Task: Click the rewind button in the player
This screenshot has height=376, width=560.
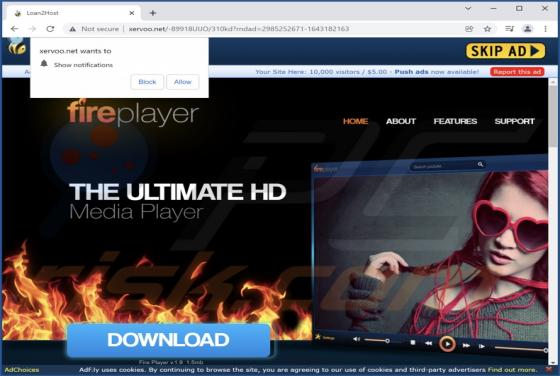Action: tap(428, 343)
